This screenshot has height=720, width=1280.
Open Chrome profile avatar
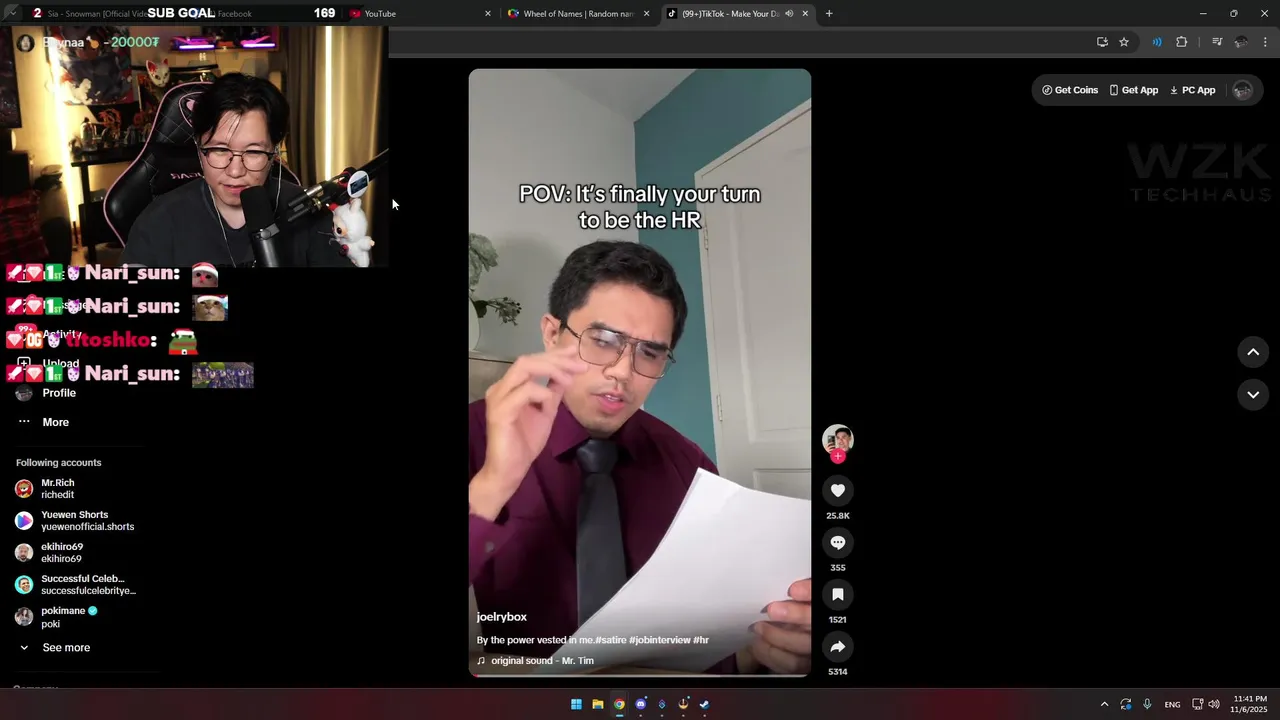(x=1241, y=42)
